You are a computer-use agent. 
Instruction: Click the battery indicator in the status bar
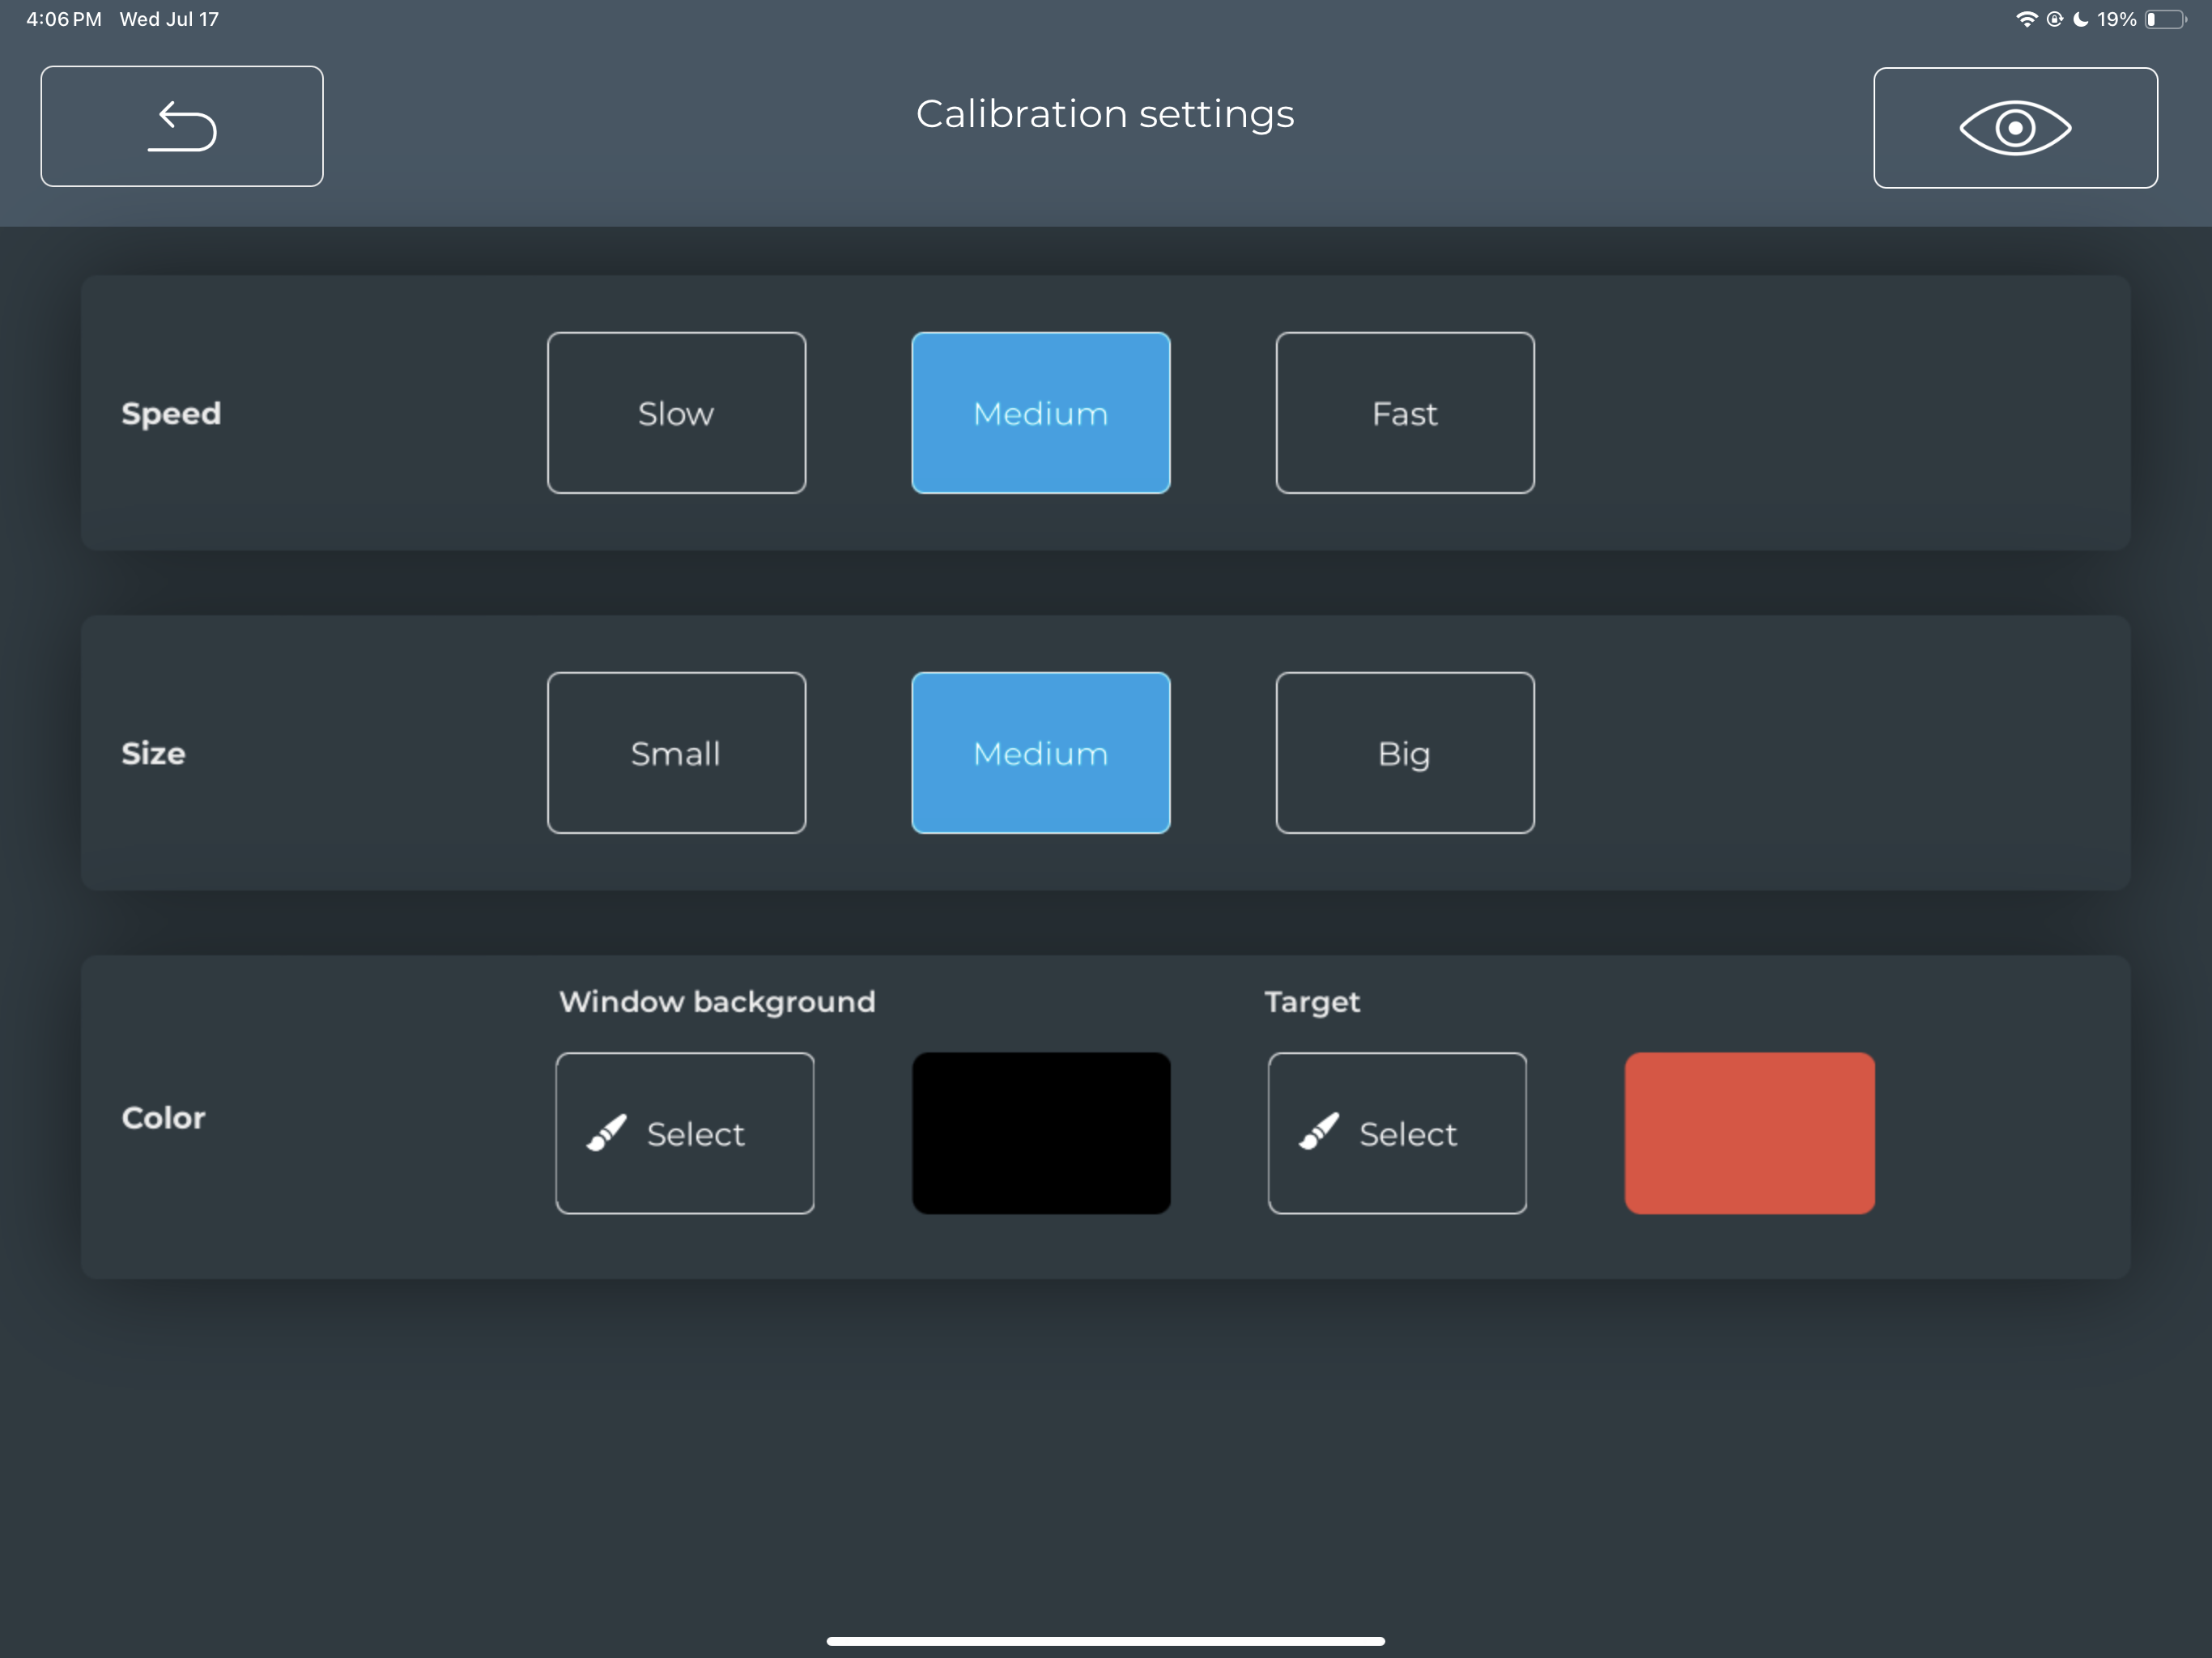pos(2164,19)
